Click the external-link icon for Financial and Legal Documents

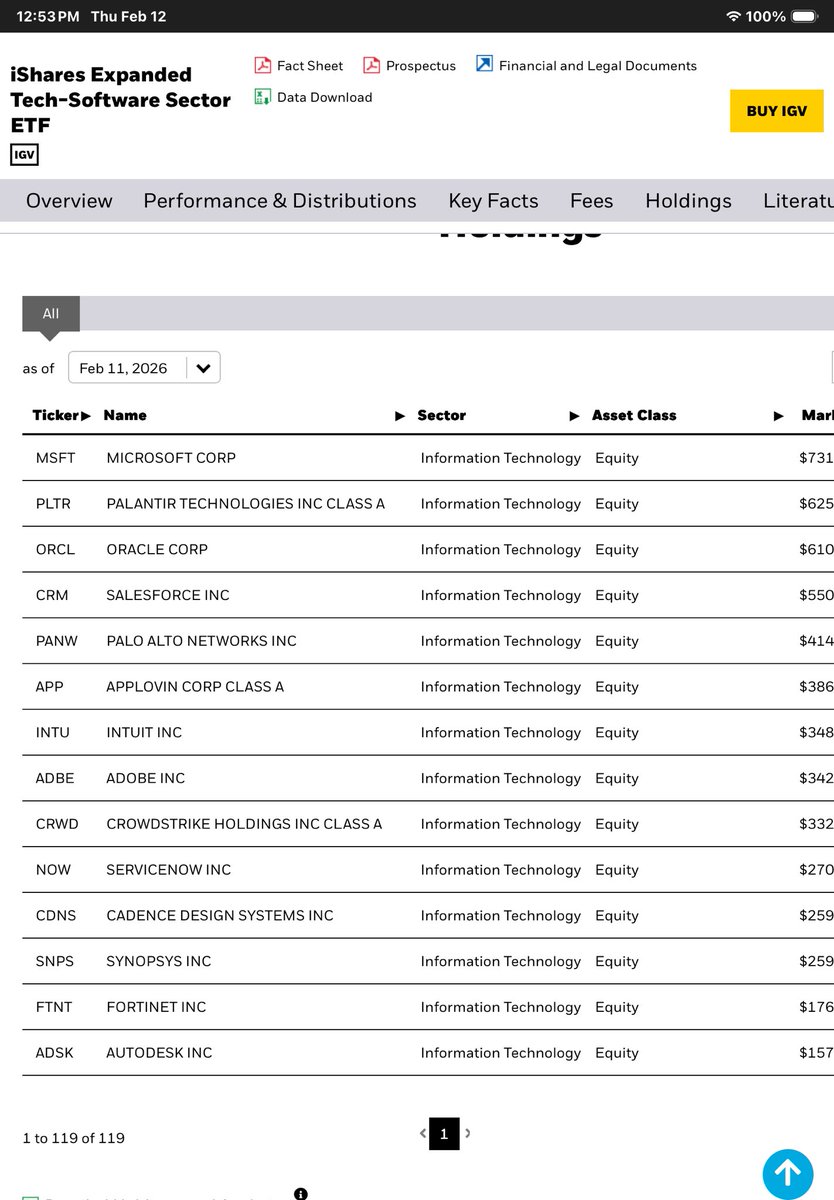[484, 65]
